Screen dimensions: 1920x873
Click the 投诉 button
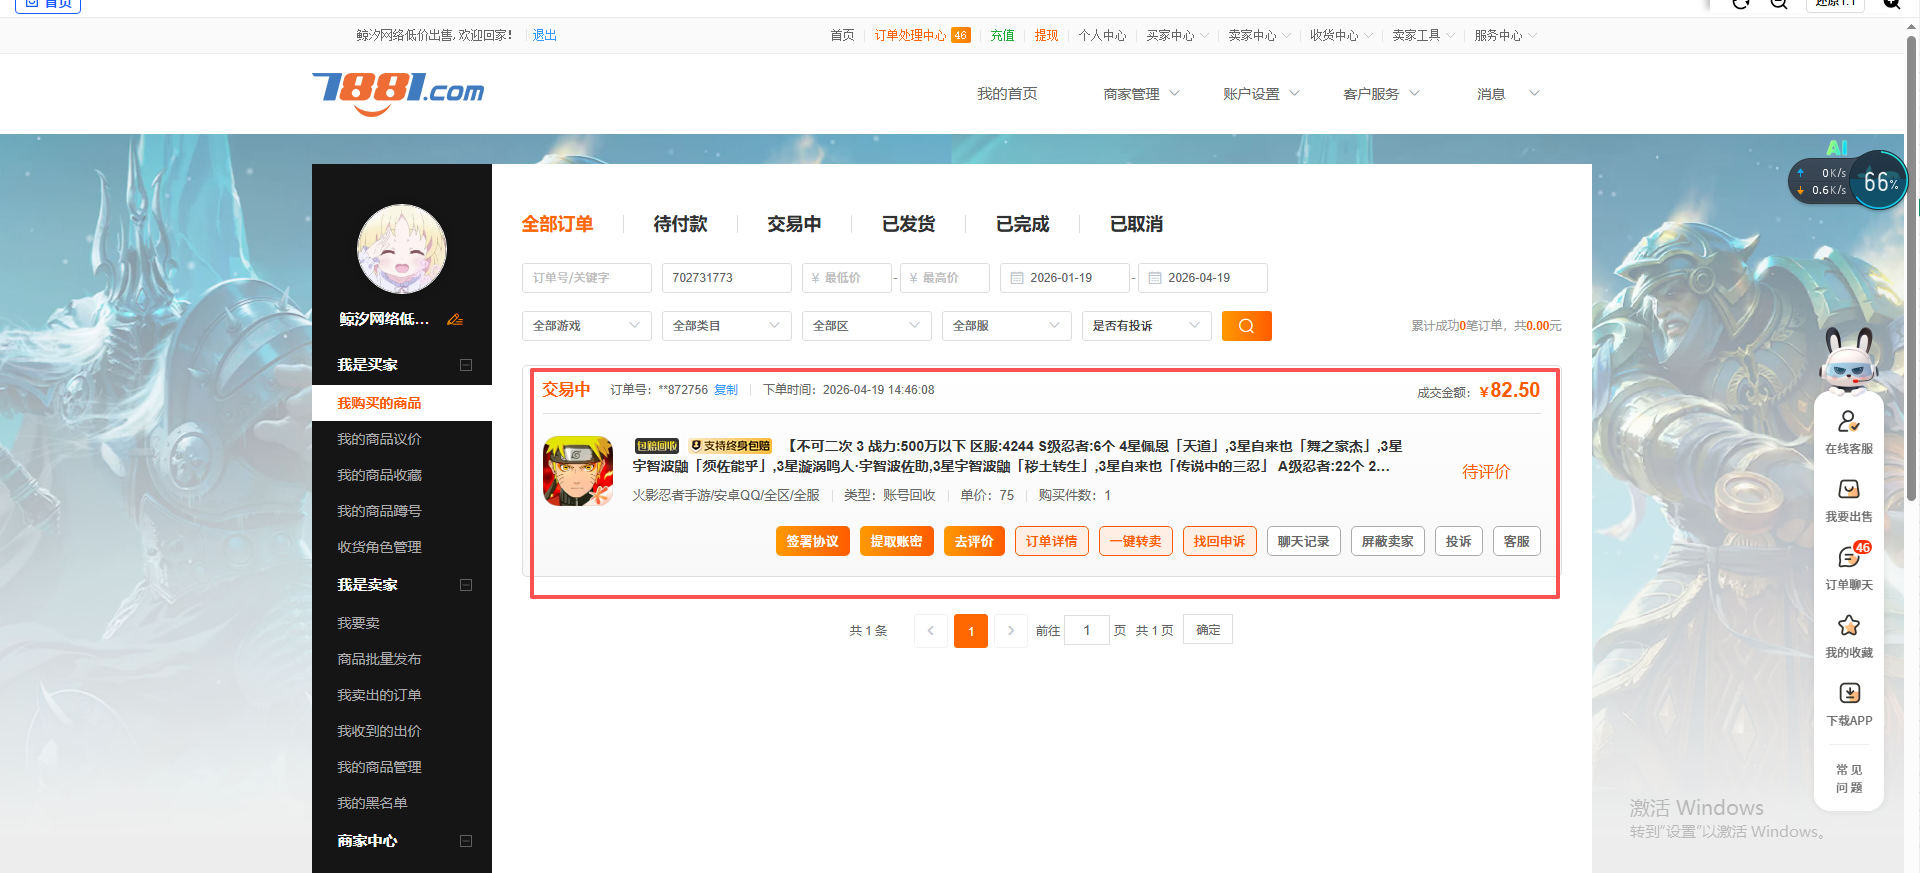pyautogui.click(x=1459, y=541)
